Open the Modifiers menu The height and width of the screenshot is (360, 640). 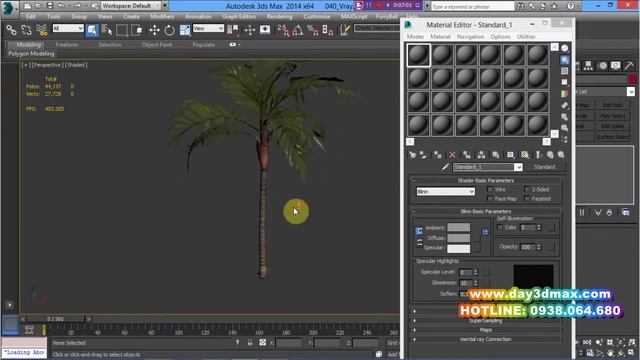click(x=162, y=17)
